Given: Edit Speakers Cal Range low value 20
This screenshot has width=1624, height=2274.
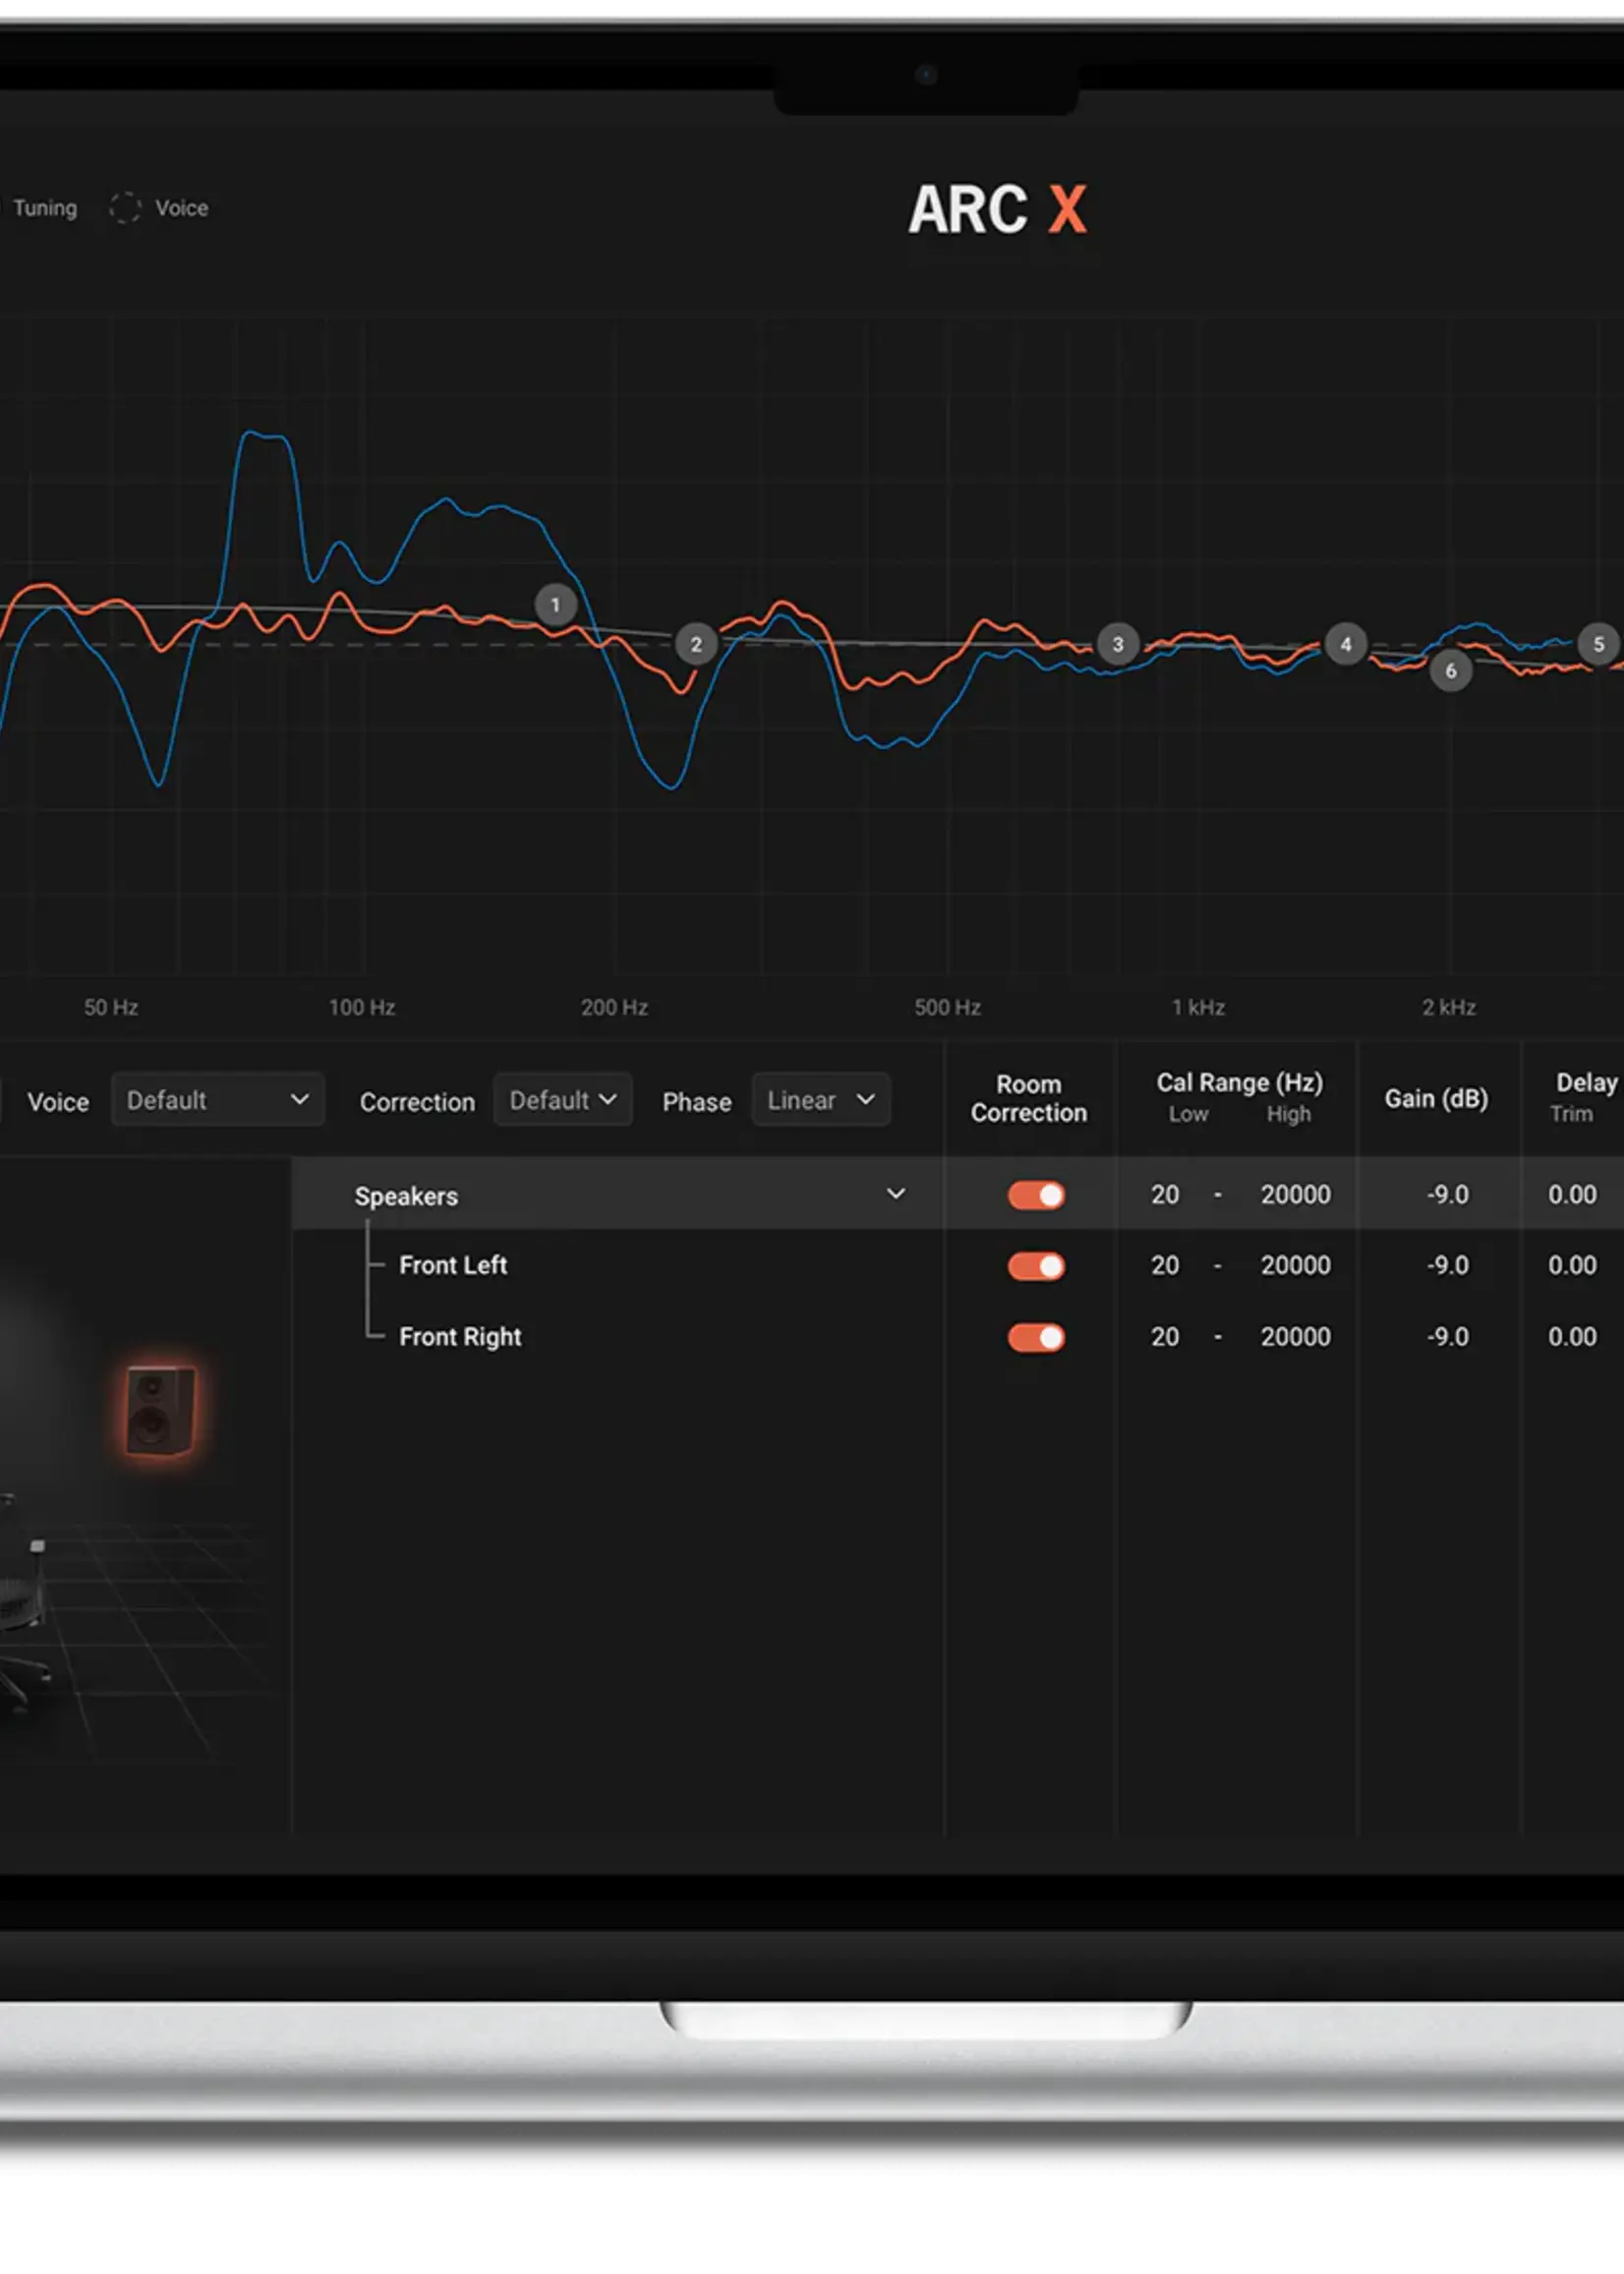Looking at the screenshot, I should tap(1165, 1194).
